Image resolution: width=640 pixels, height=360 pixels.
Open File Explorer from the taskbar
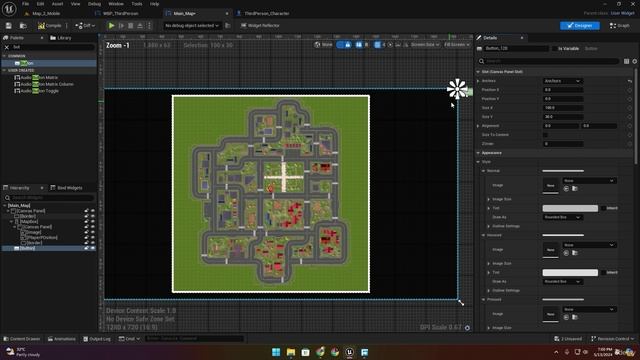coord(291,352)
